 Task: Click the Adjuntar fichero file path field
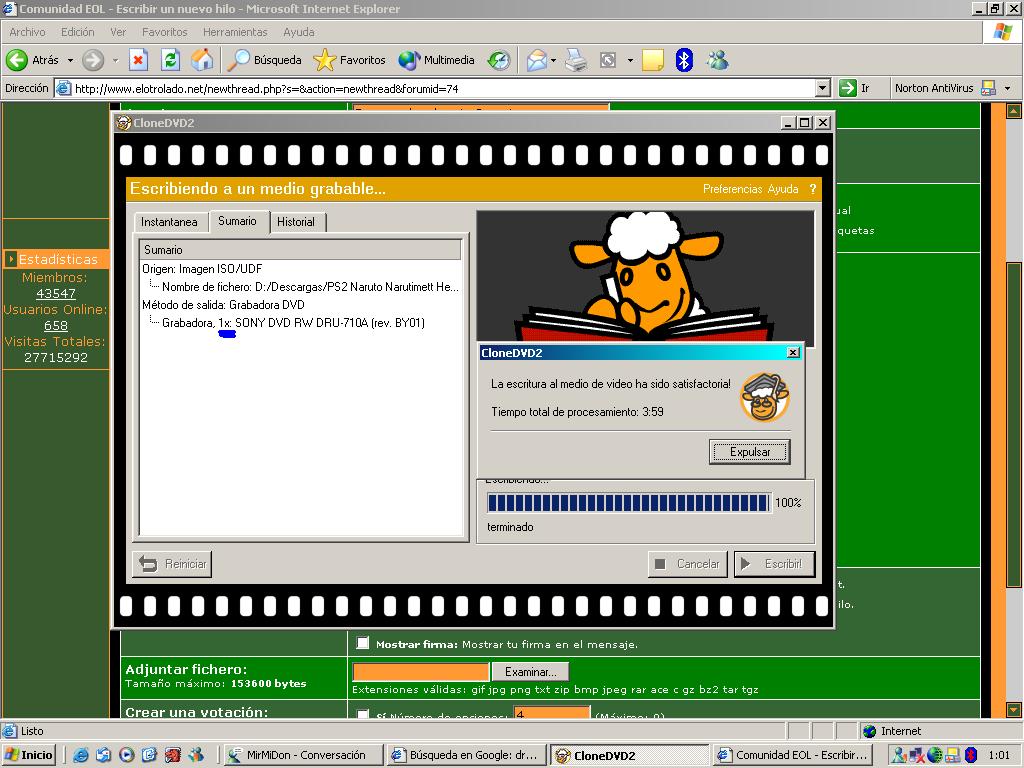pos(421,672)
